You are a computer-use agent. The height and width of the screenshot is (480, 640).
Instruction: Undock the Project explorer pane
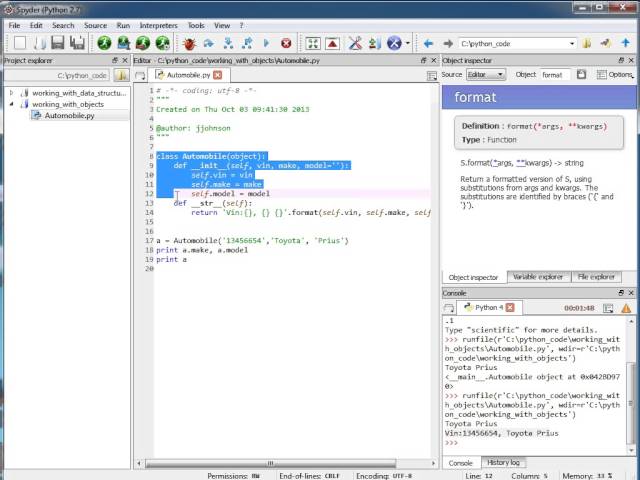tap(115, 60)
